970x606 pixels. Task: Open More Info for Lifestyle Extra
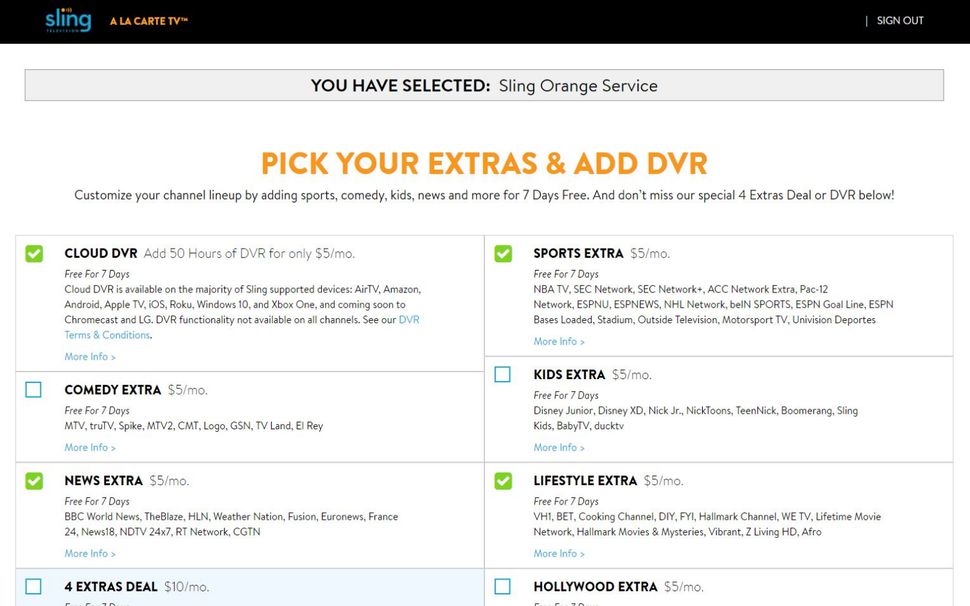[x=559, y=553]
